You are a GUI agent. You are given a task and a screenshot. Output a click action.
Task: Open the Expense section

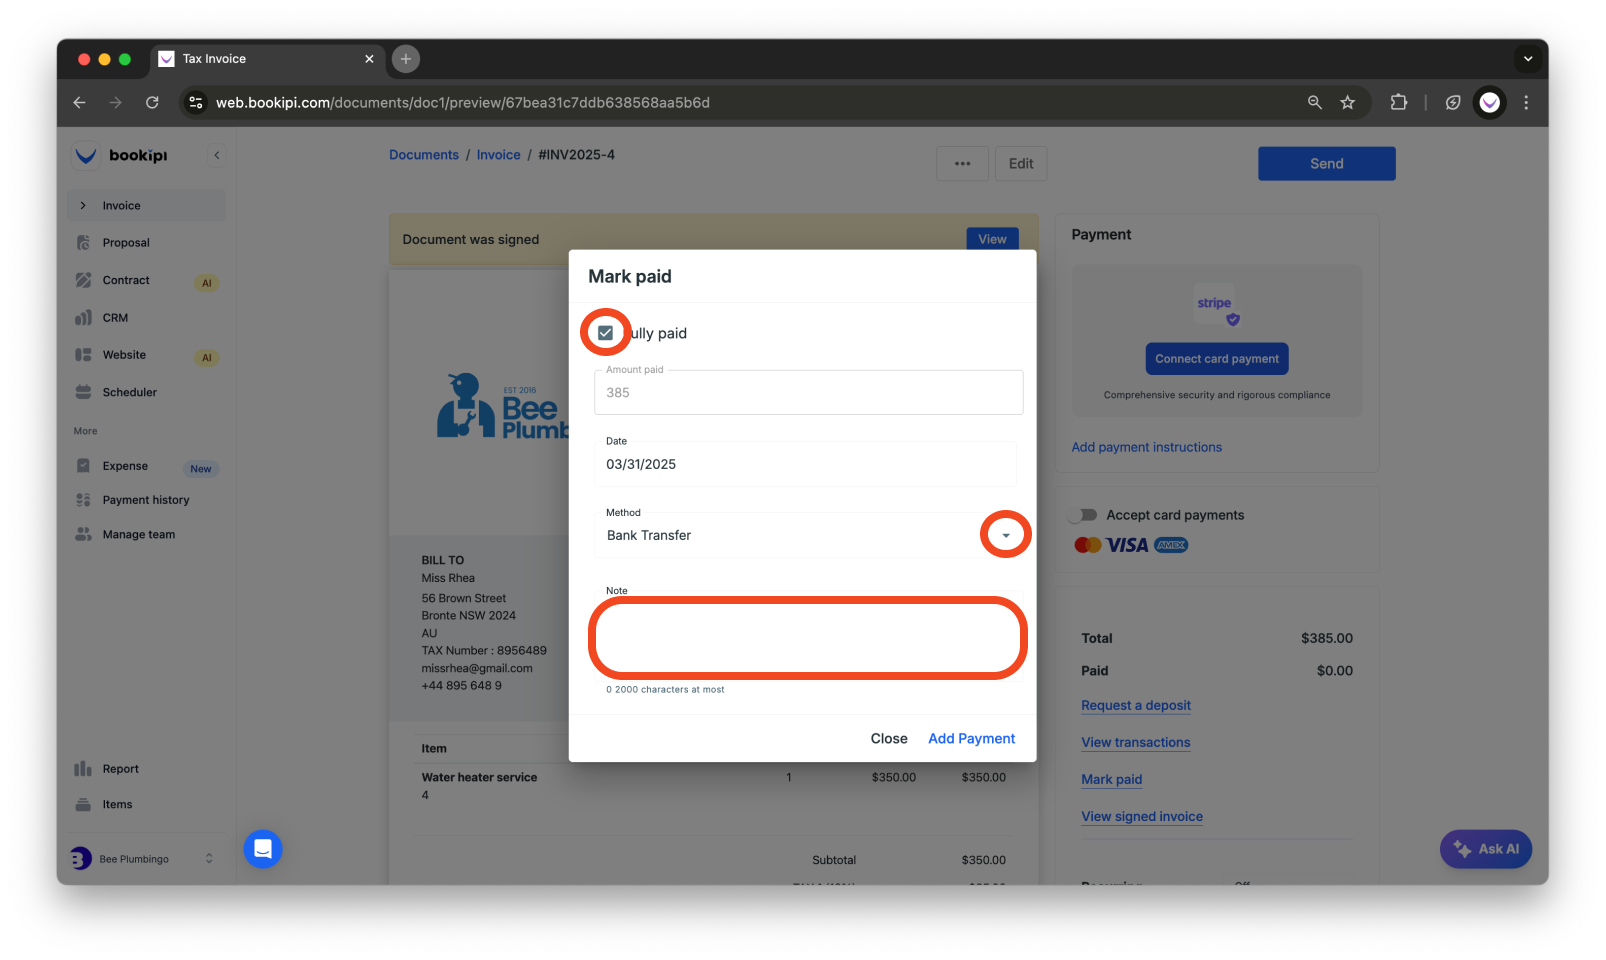click(x=124, y=465)
